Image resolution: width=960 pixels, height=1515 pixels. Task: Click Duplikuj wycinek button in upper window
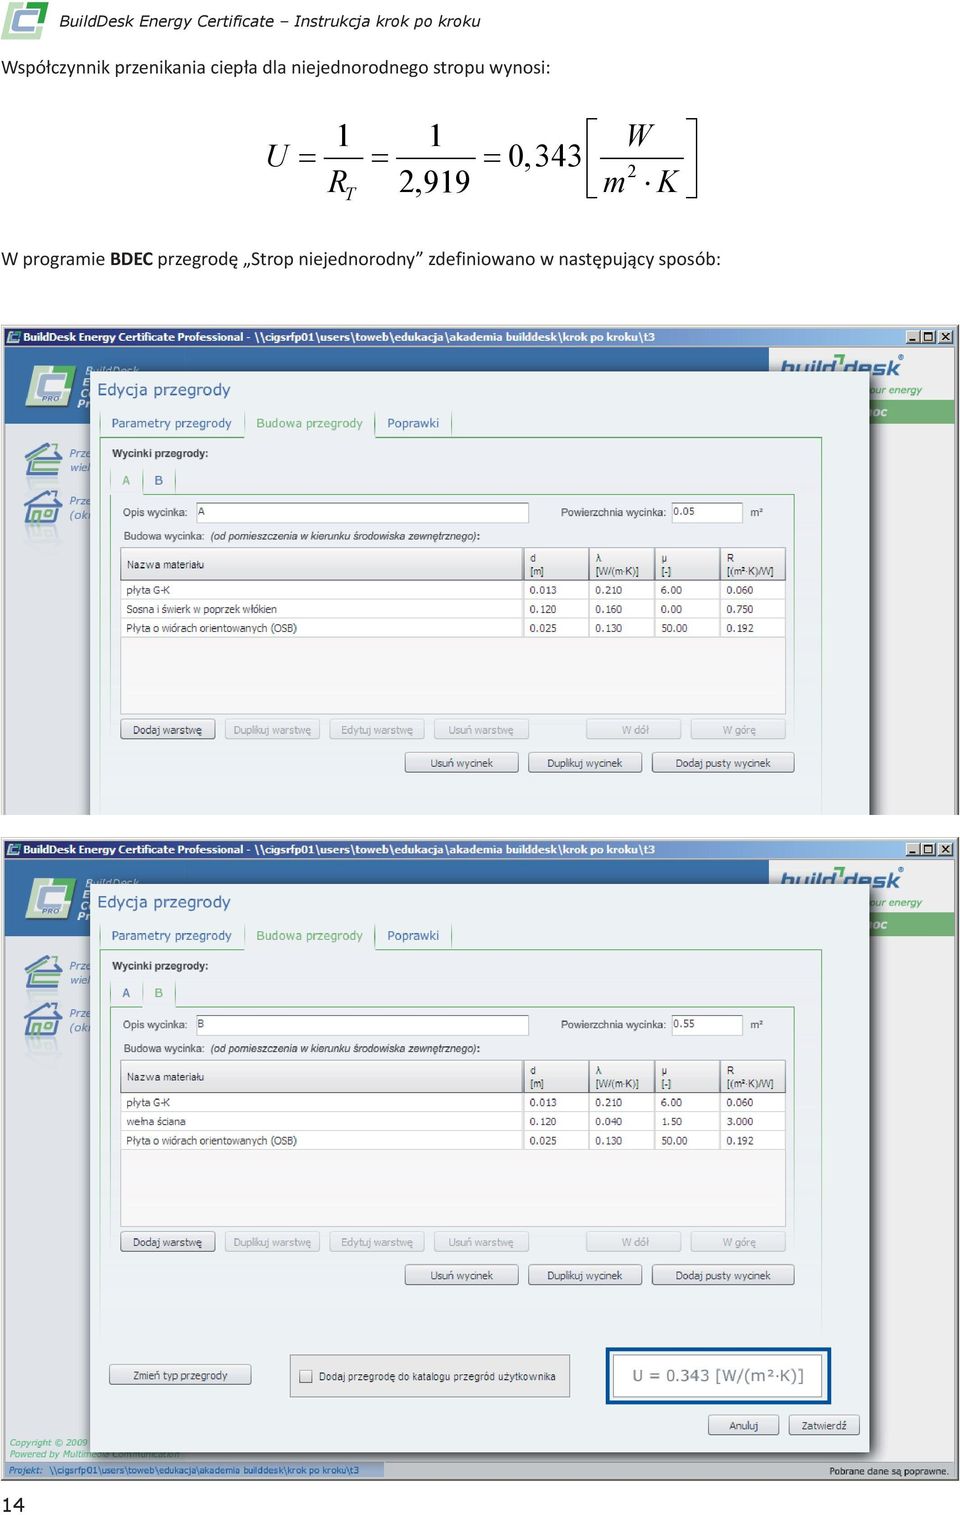[584, 763]
